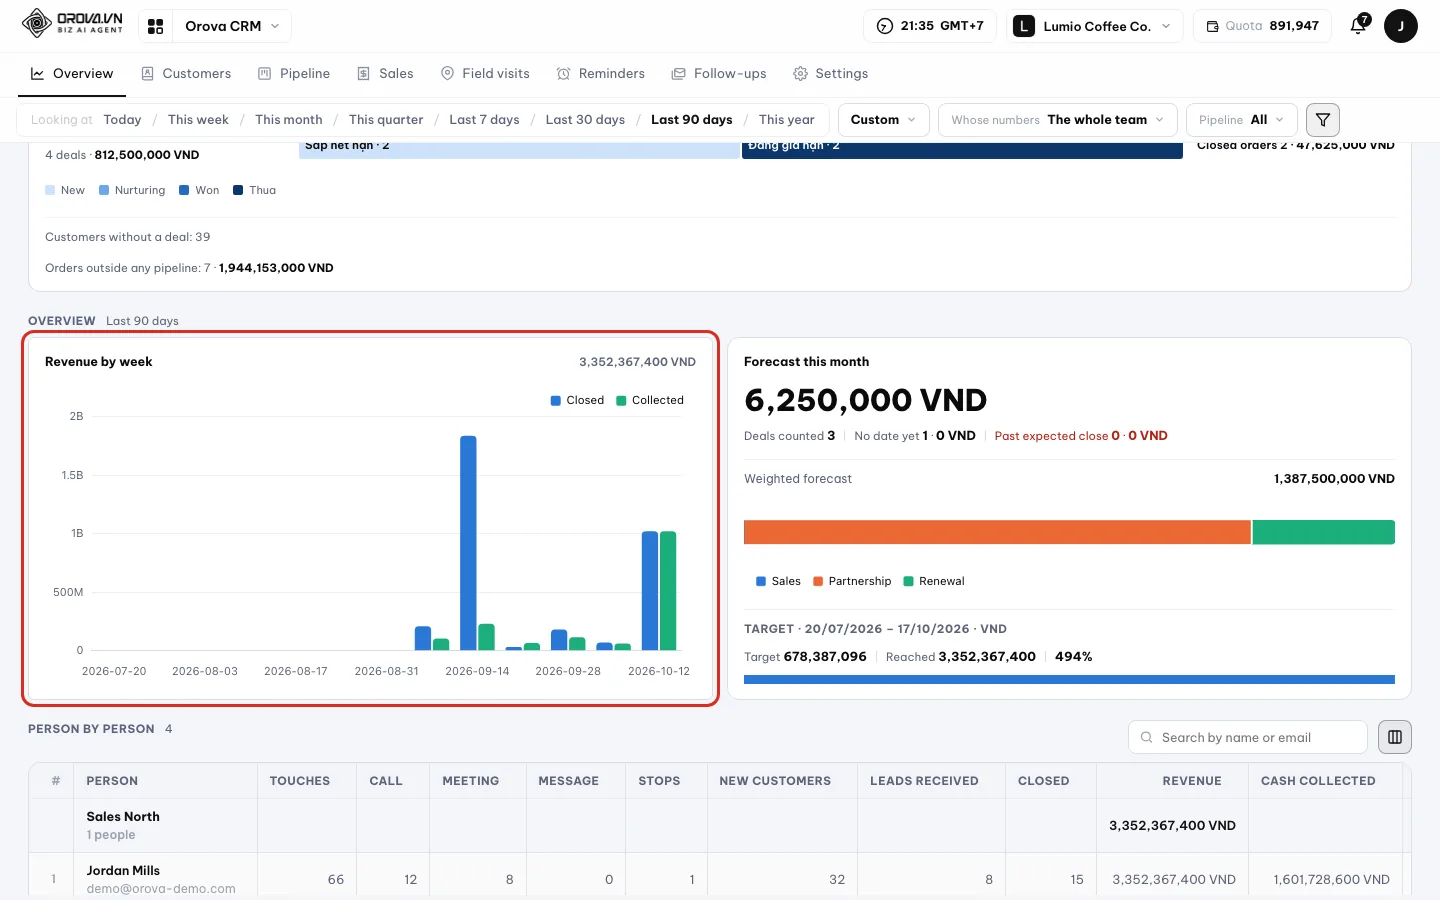The width and height of the screenshot is (1440, 900).
Task: Open the Sales tab
Action: pos(385,74)
